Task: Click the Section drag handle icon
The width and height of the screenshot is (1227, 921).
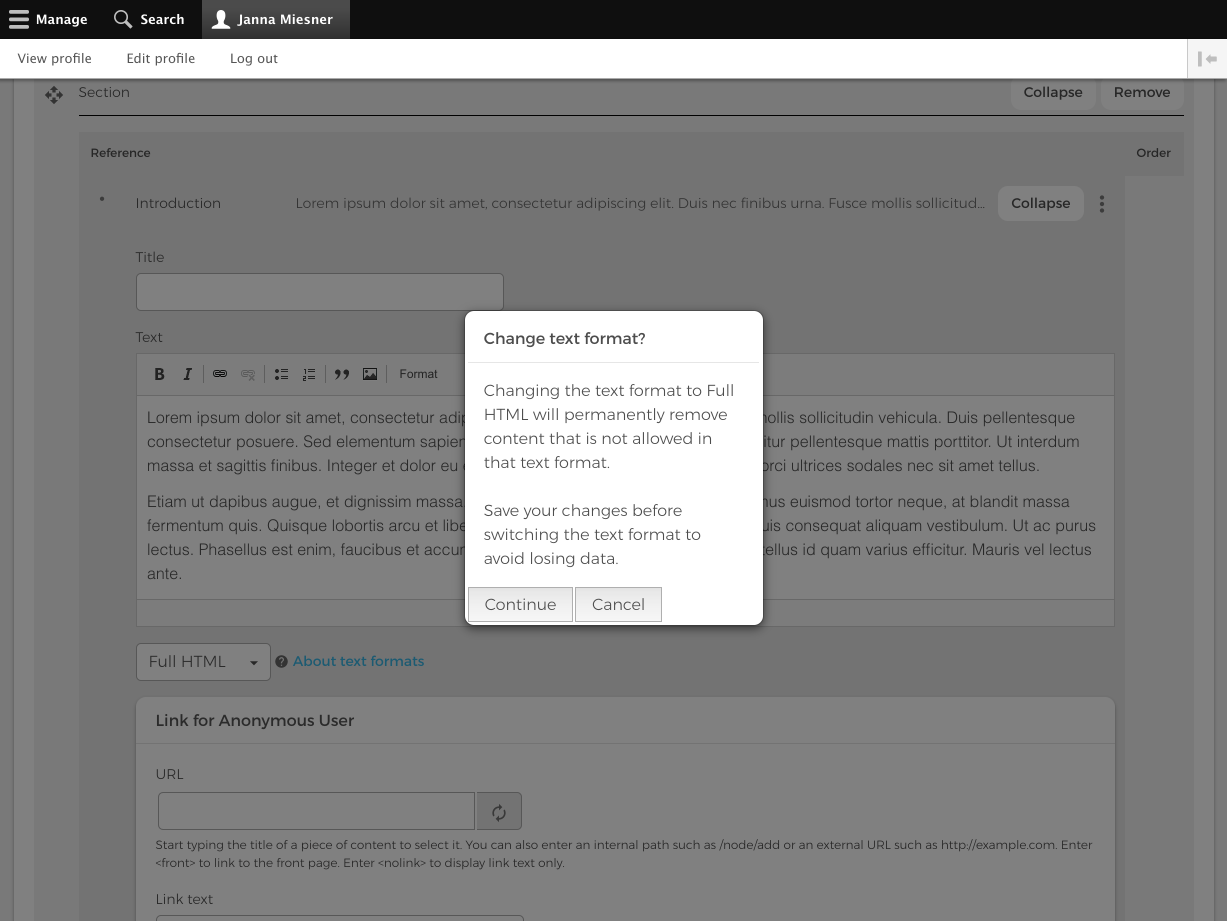Action: pyautogui.click(x=54, y=95)
